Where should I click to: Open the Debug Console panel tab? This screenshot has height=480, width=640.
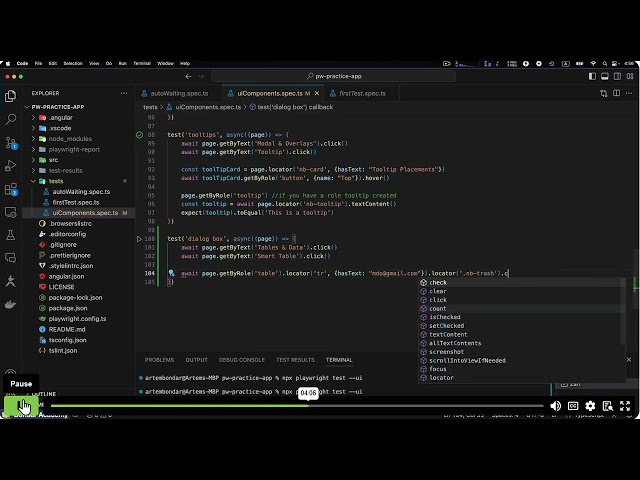[x=242, y=360]
